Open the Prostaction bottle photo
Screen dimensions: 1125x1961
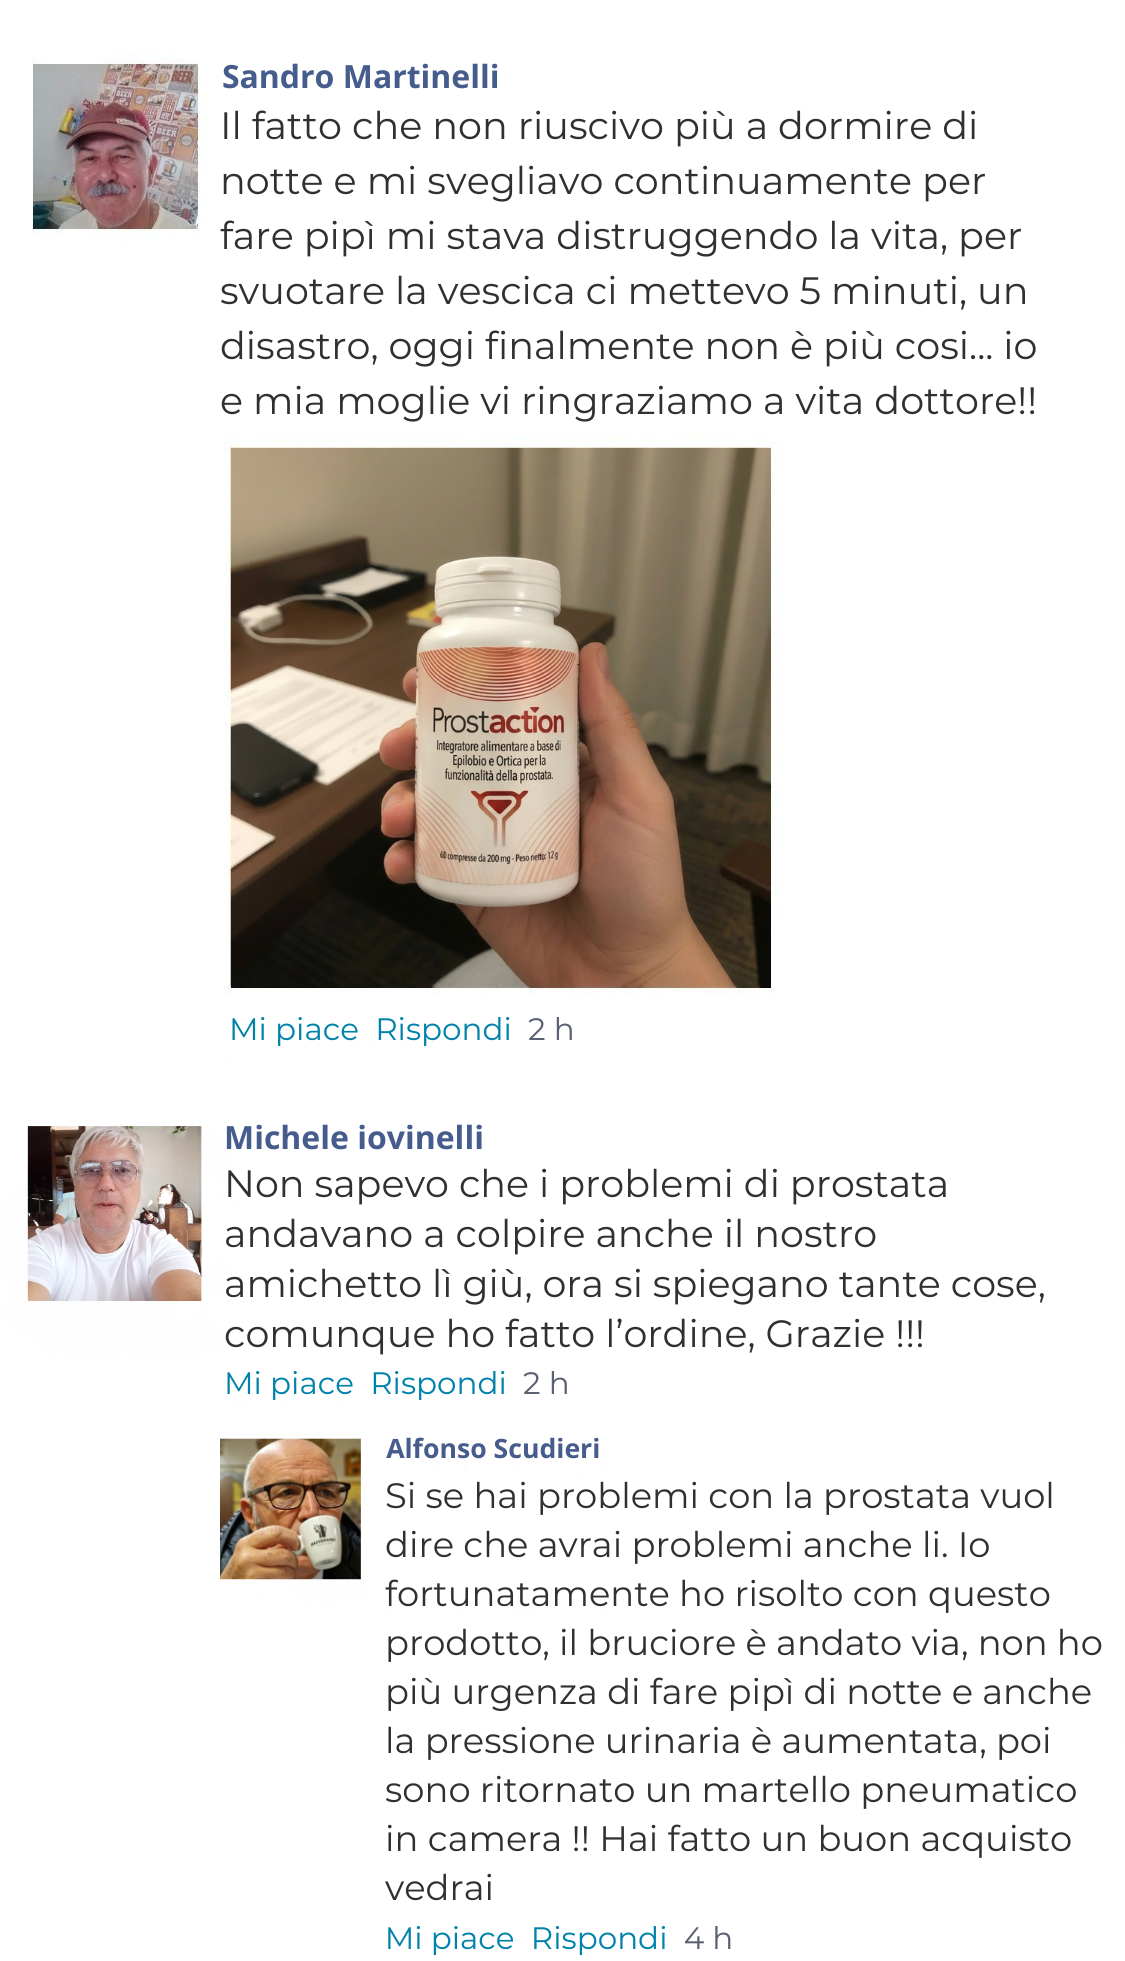[x=500, y=717]
